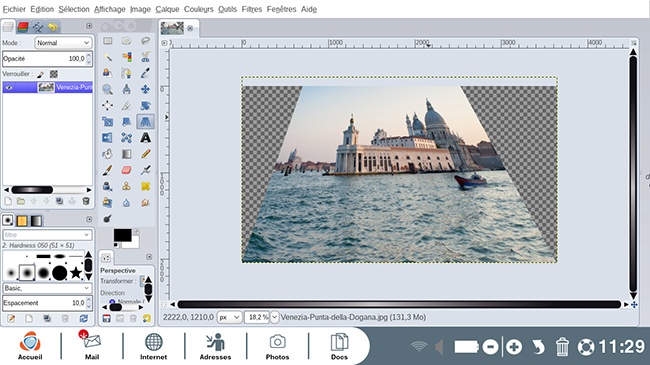This screenshot has width=650, height=365.
Task: Select the Paintbrush tool
Action: (x=108, y=170)
